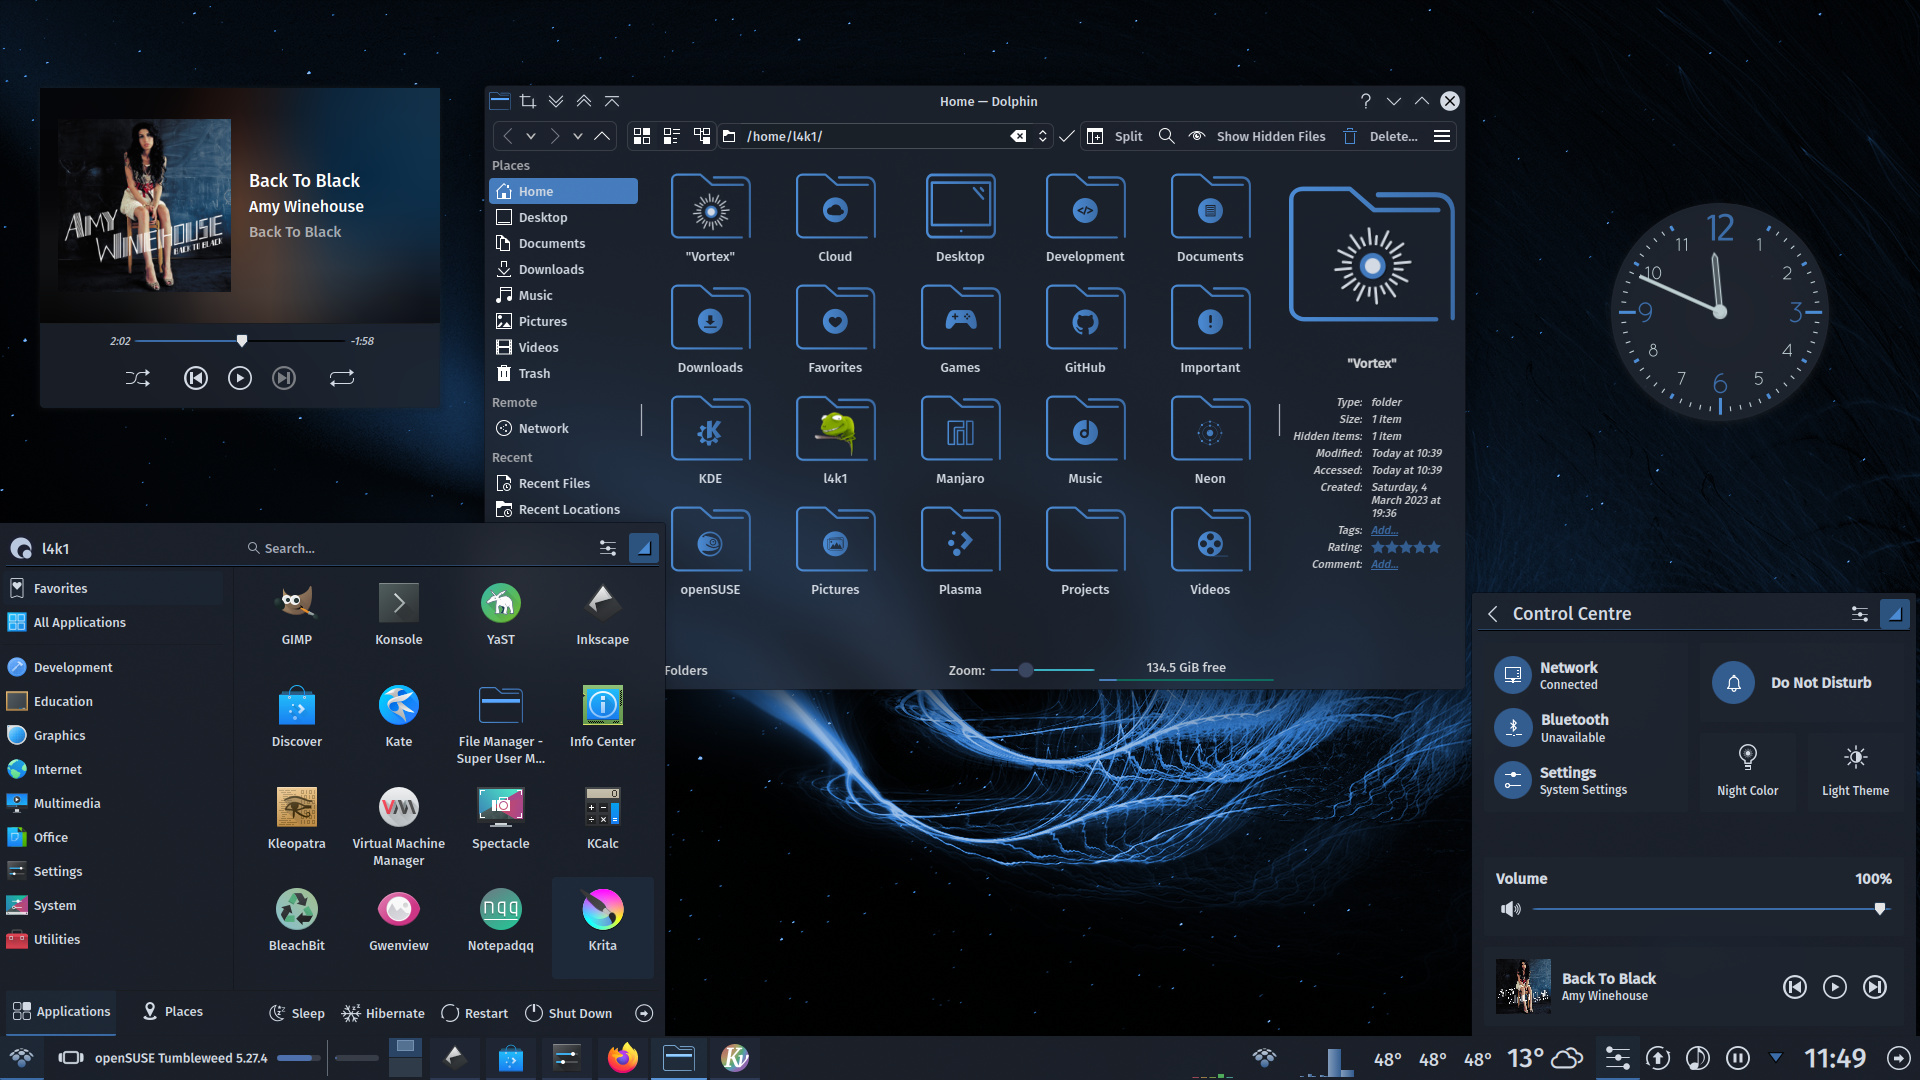Toggle shuffle in the music widget
1920x1080 pixels.
point(138,378)
